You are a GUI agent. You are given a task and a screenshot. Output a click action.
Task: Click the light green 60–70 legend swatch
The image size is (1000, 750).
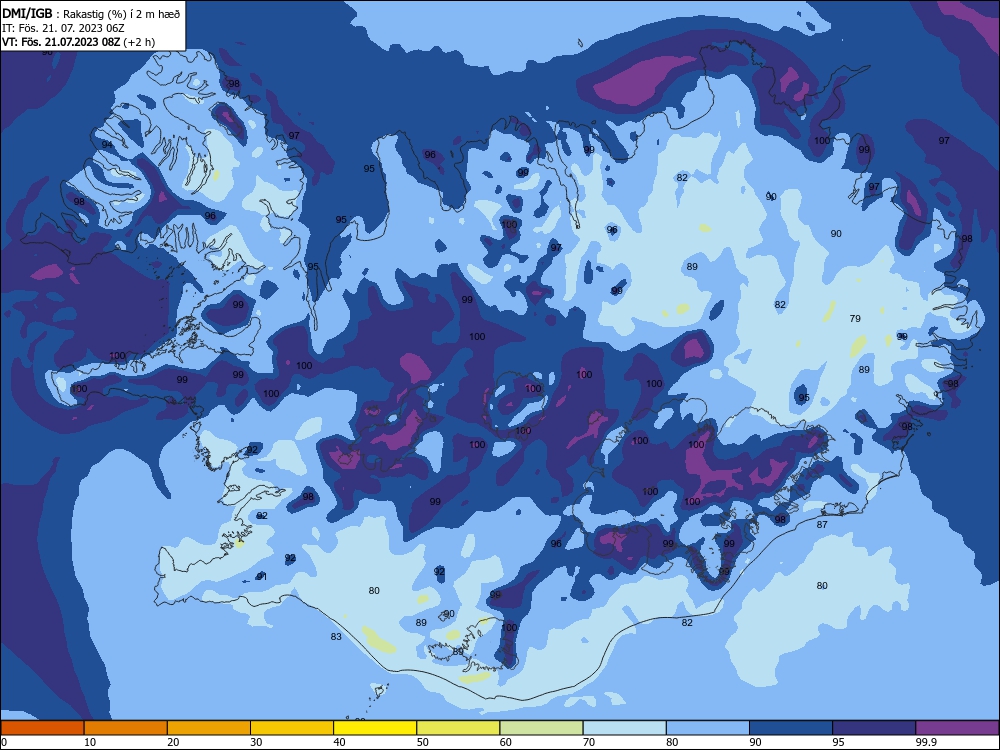[x=541, y=728]
